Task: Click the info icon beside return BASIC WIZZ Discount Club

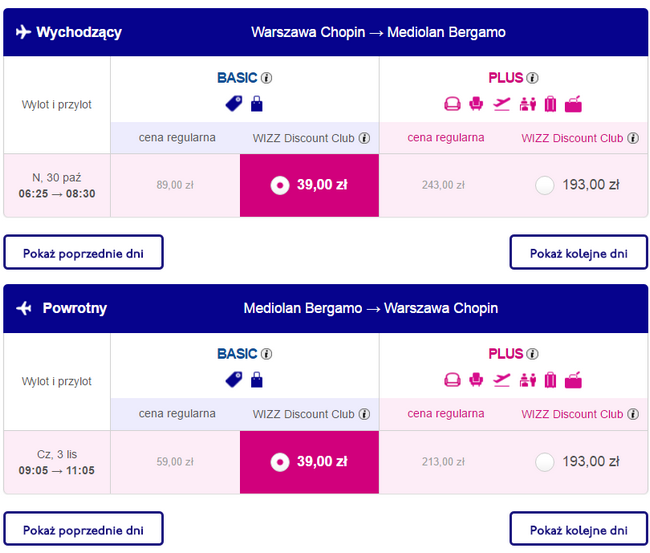Action: coord(365,415)
